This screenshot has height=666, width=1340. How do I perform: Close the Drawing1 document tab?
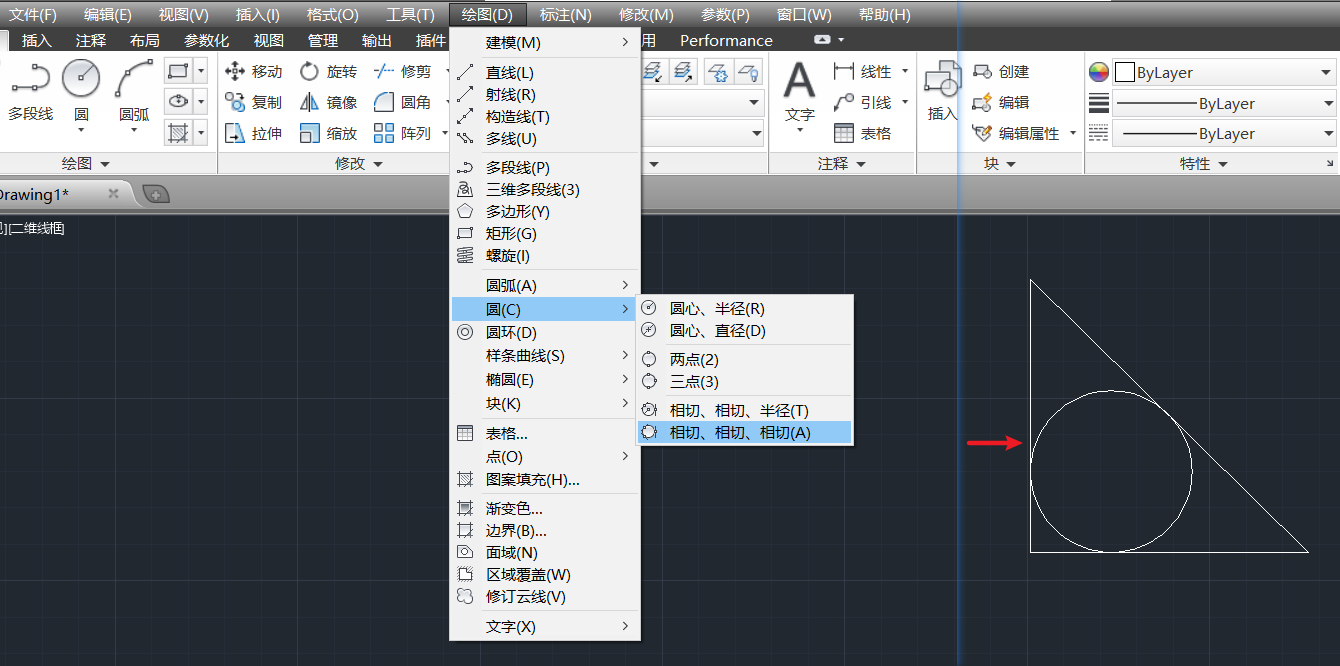pos(113,194)
